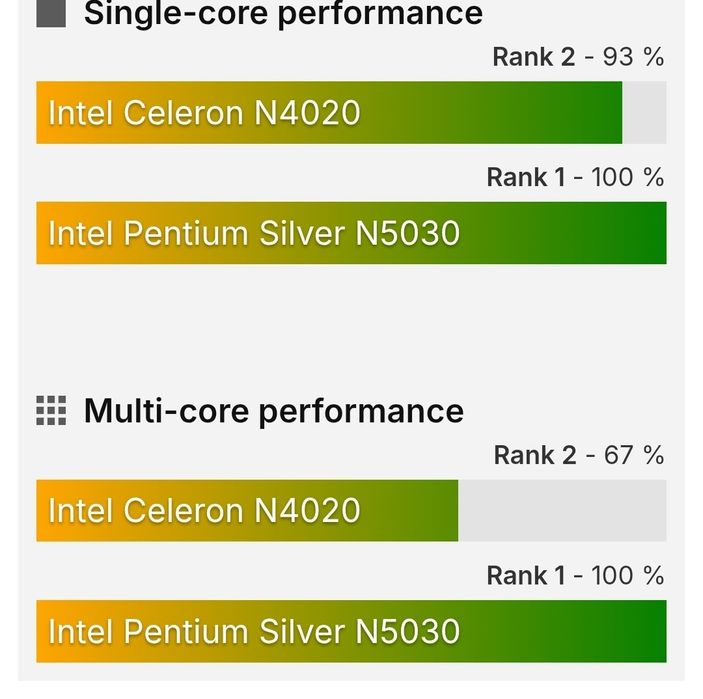Viewport: 703px width, 699px height.
Task: Click the grid Multi-core performance icon
Action: tap(51, 411)
